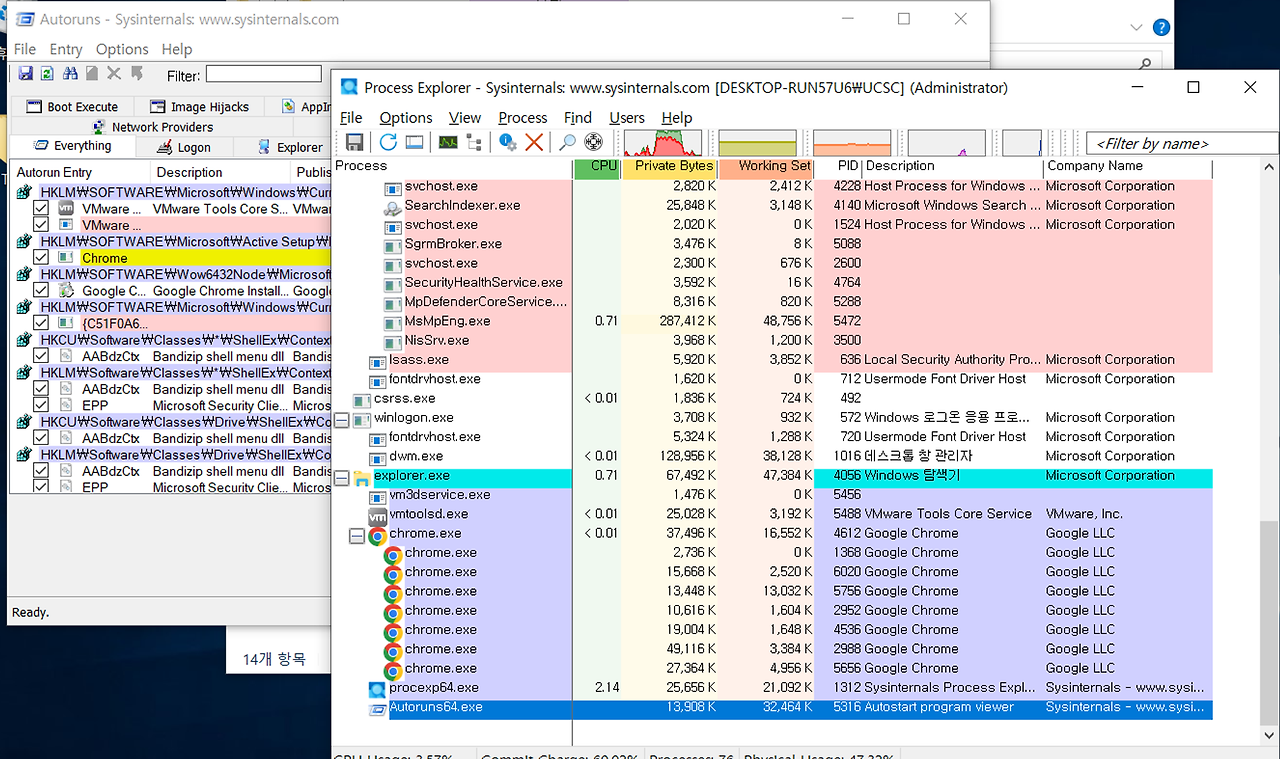The image size is (1280, 759).
Task: Select the dwm.exe process row
Action: pyautogui.click(x=773, y=457)
